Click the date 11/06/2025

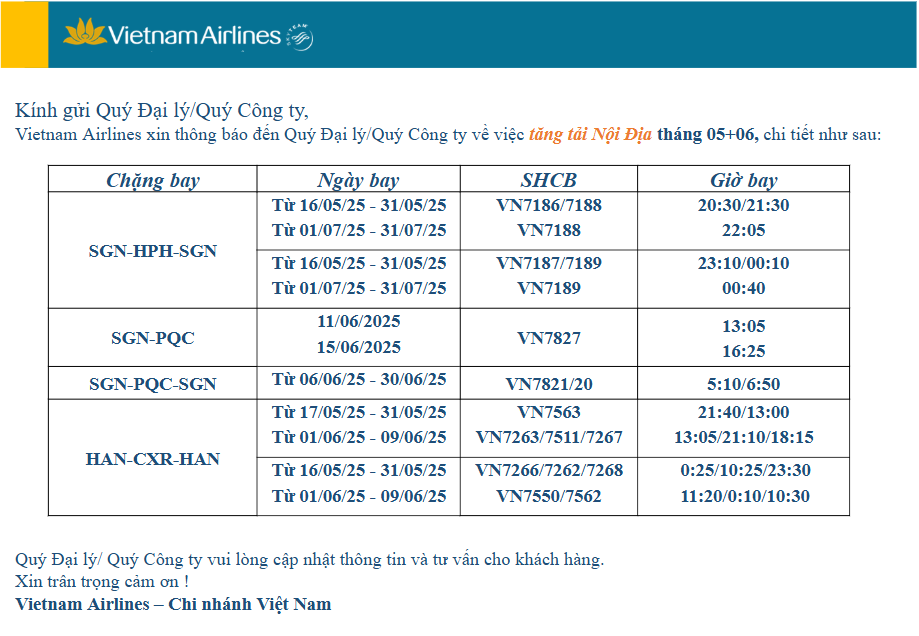click(359, 321)
